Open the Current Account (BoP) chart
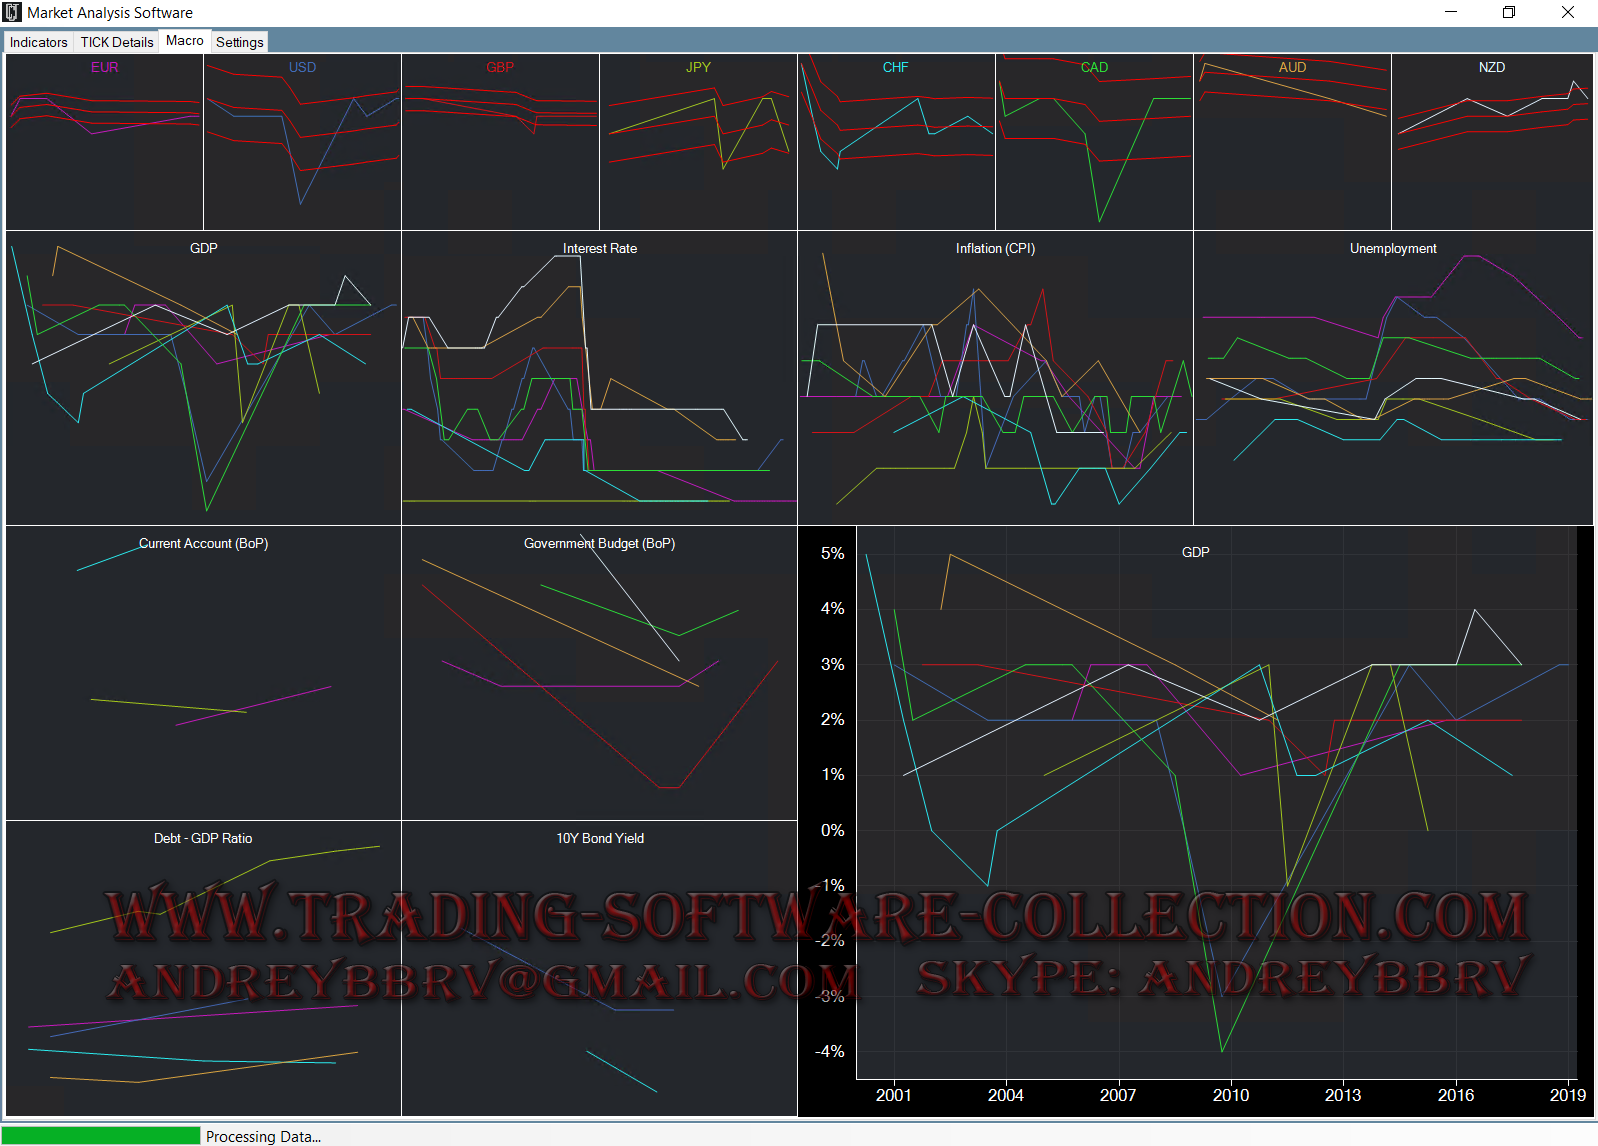Screen dimensions: 1598x1146 coord(203,672)
